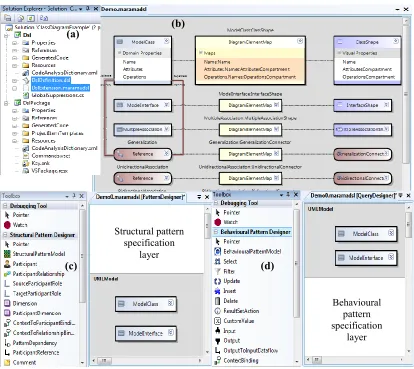
Task: Select the Dimension tool
Action: click(21, 303)
